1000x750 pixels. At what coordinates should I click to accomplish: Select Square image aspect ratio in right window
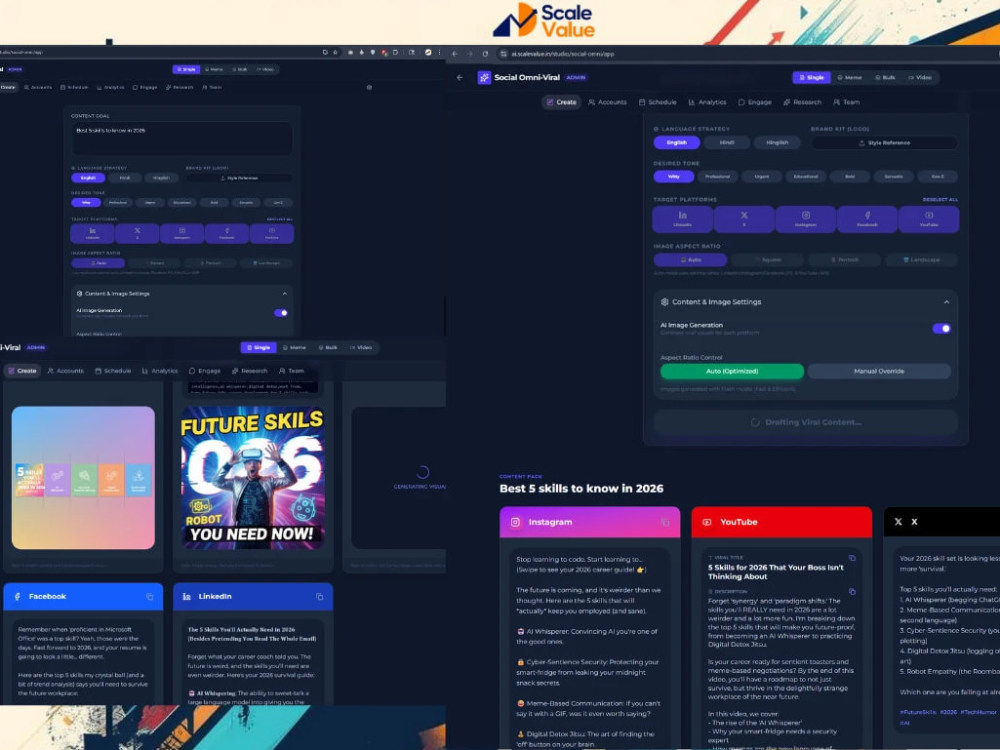pyautogui.click(x=767, y=260)
